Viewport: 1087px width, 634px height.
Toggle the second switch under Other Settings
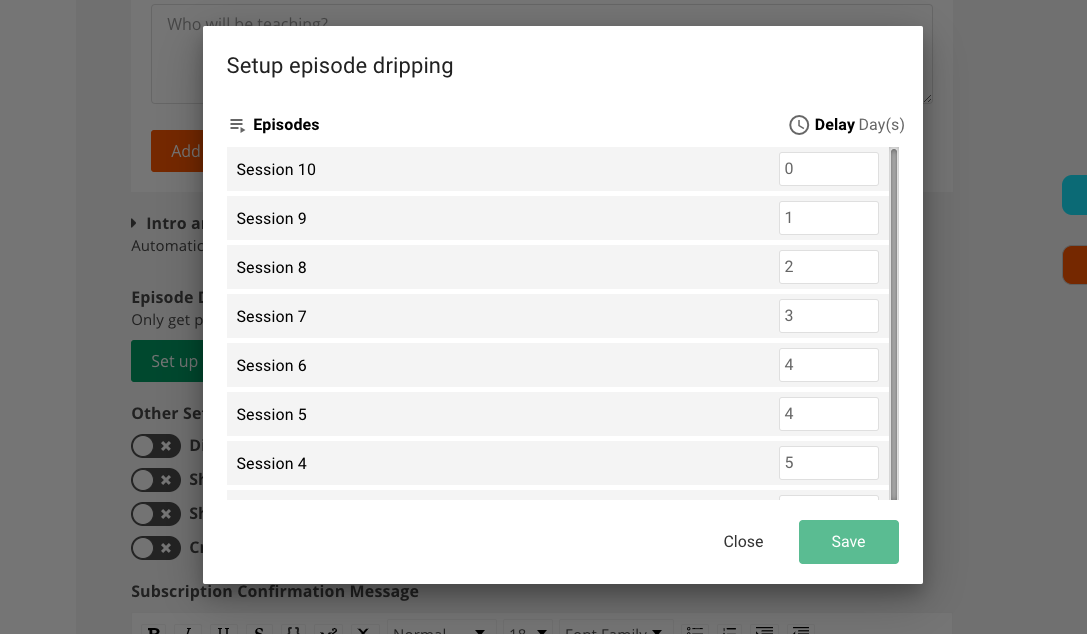(156, 480)
